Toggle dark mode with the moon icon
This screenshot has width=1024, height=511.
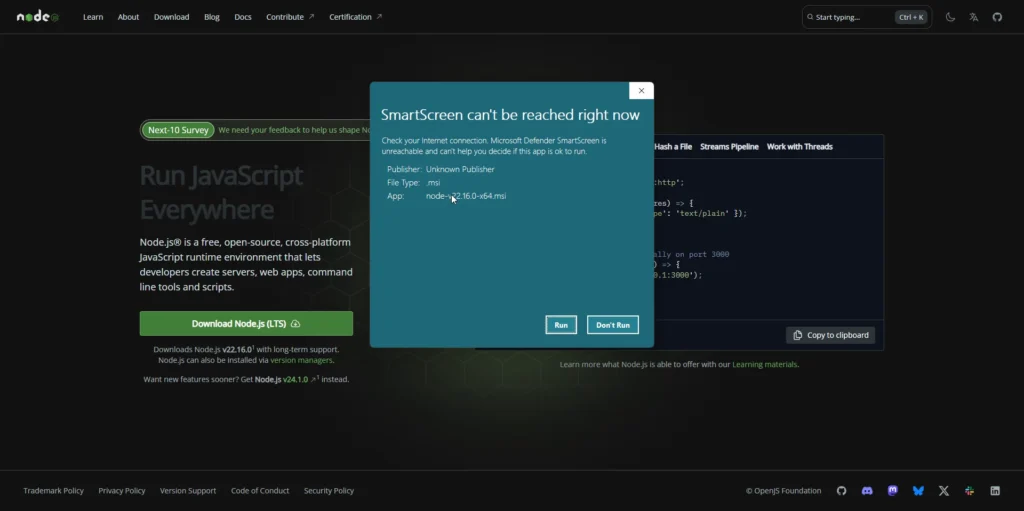point(950,17)
